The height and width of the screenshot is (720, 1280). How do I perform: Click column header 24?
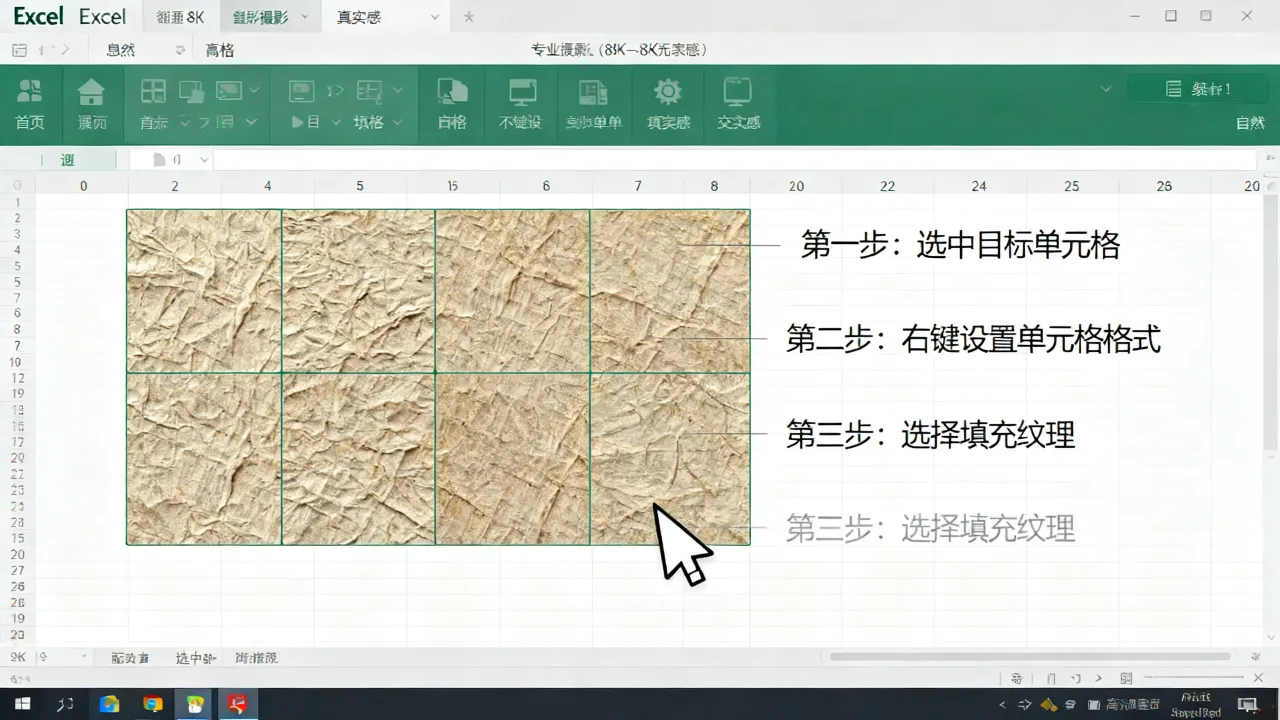[979, 186]
